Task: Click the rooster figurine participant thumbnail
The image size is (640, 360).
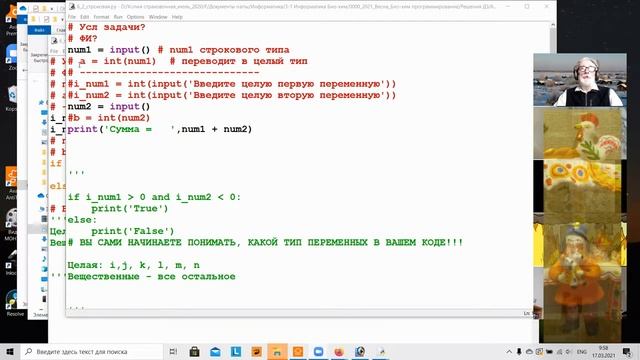Action: [580, 133]
